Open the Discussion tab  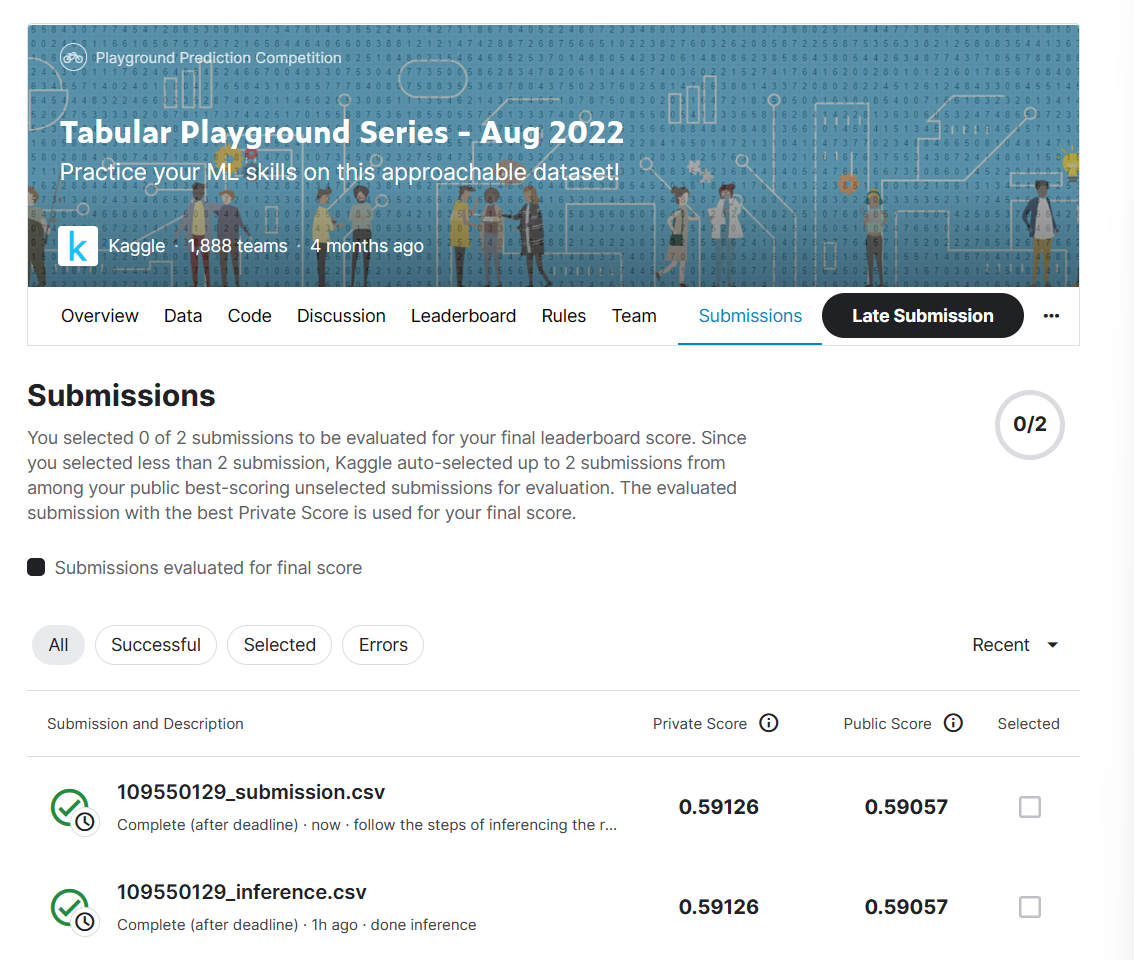pyautogui.click(x=341, y=315)
